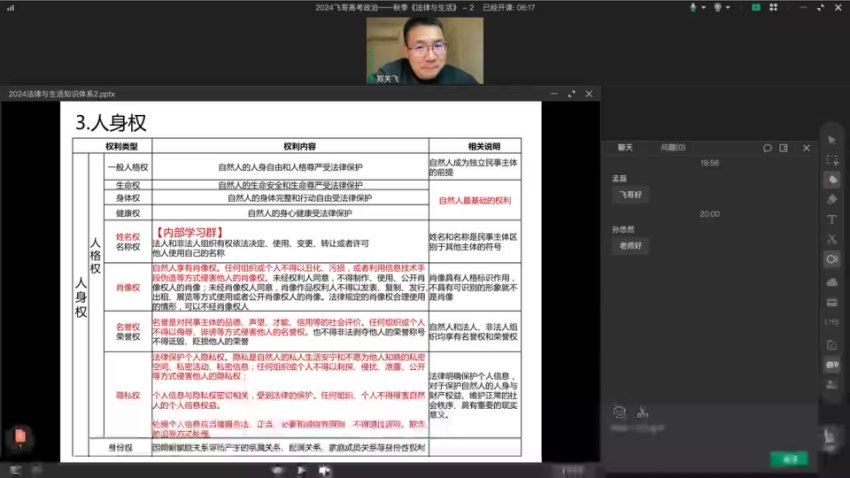The width and height of the screenshot is (850, 478).
Task: Switch to the 聊天 chat tab
Action: (x=625, y=147)
